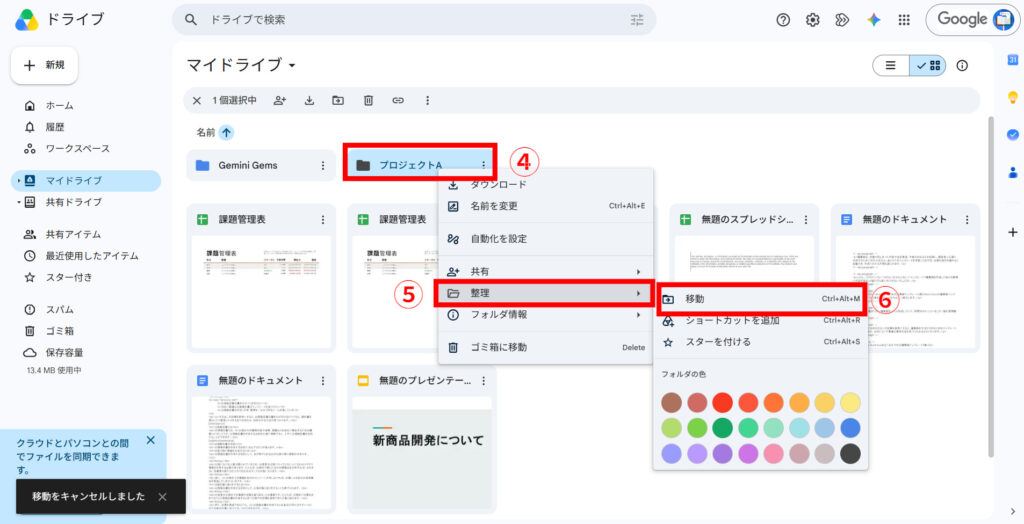The image size is (1024, 524).
Task: Open the 新商品開発について presentation thumbnail
Action: 423,453
